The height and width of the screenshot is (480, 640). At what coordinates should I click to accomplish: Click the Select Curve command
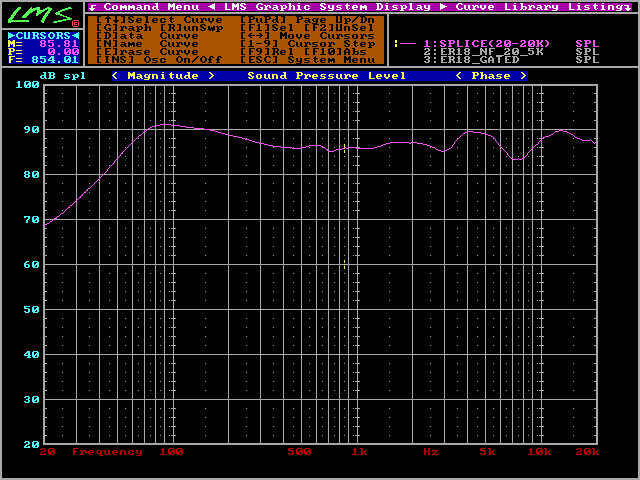(x=160, y=20)
